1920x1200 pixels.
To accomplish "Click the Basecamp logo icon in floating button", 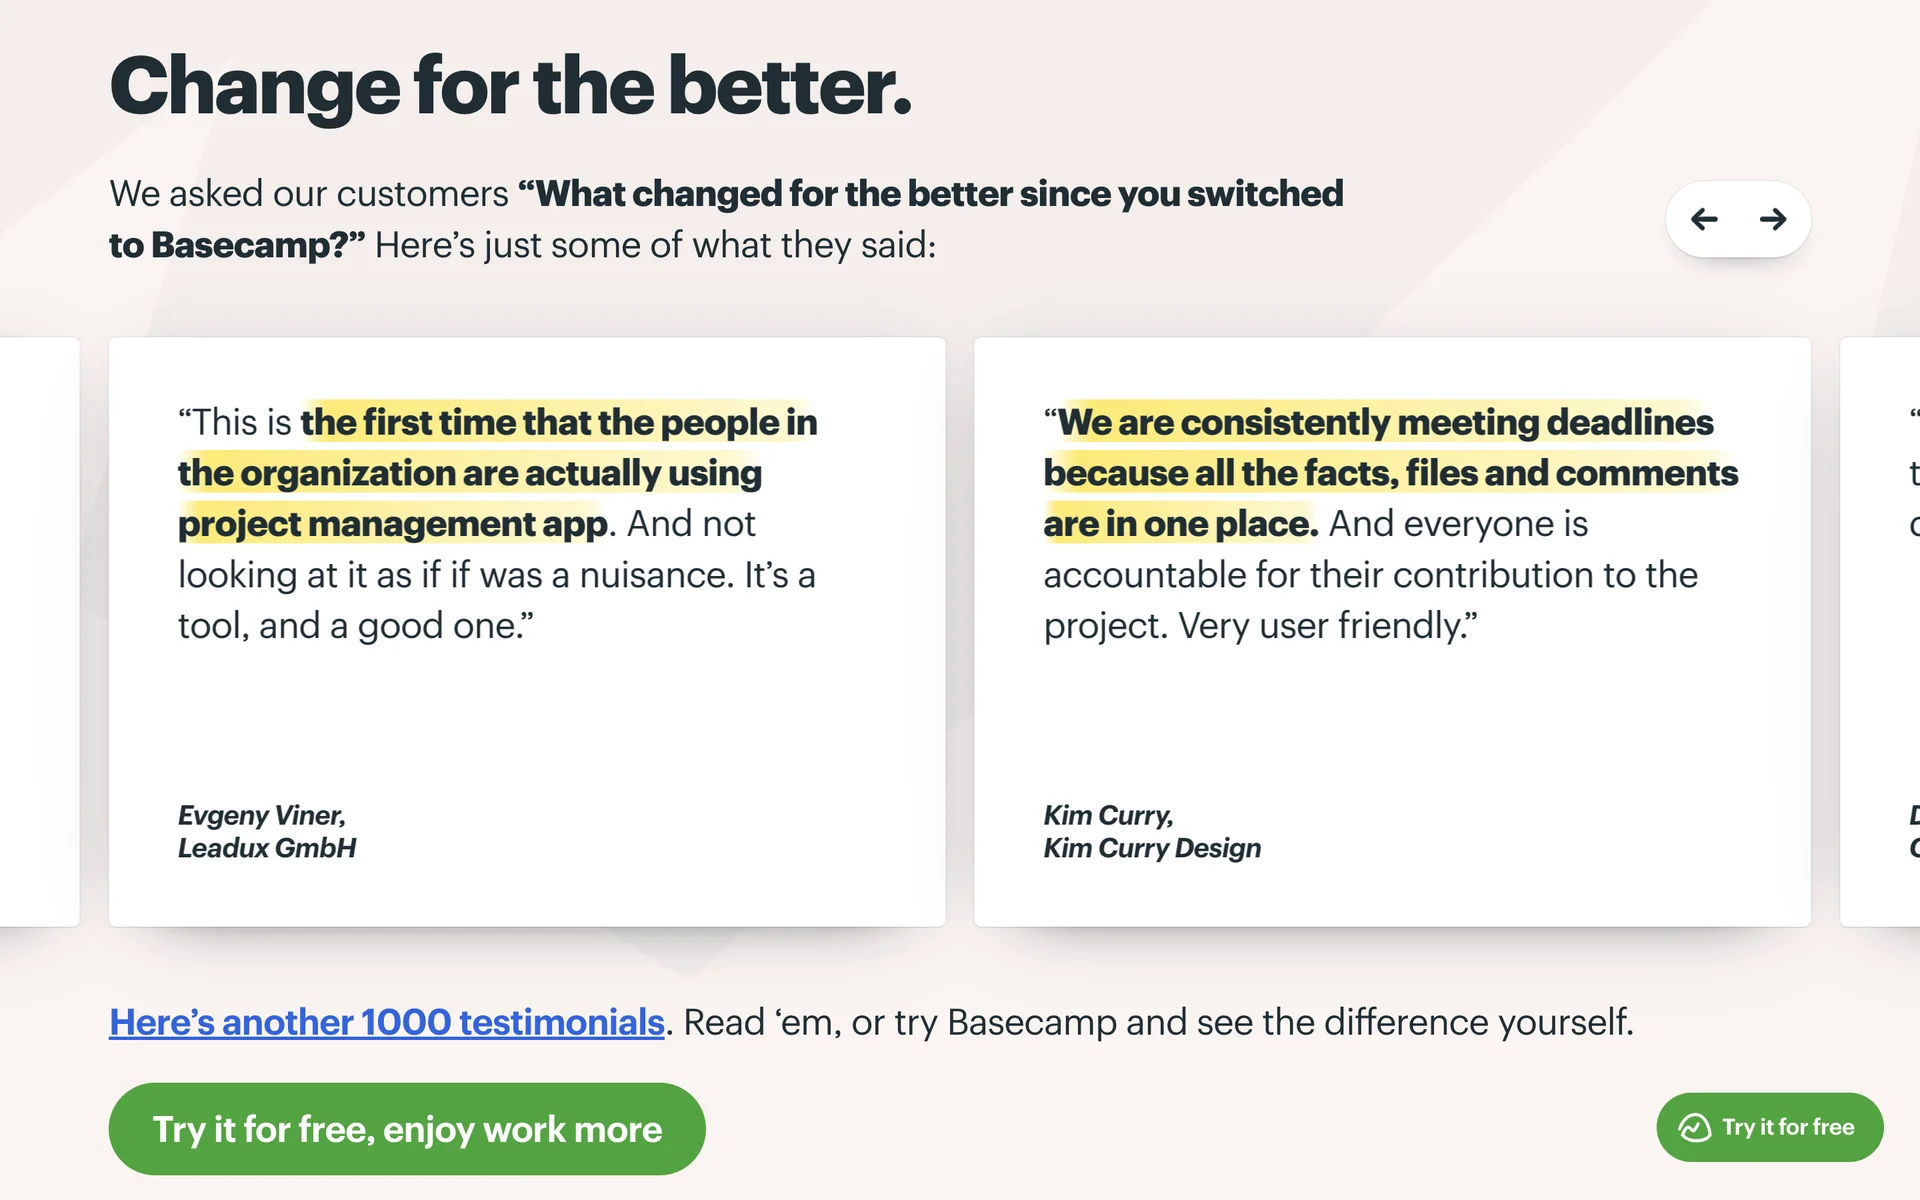I will (1695, 1127).
